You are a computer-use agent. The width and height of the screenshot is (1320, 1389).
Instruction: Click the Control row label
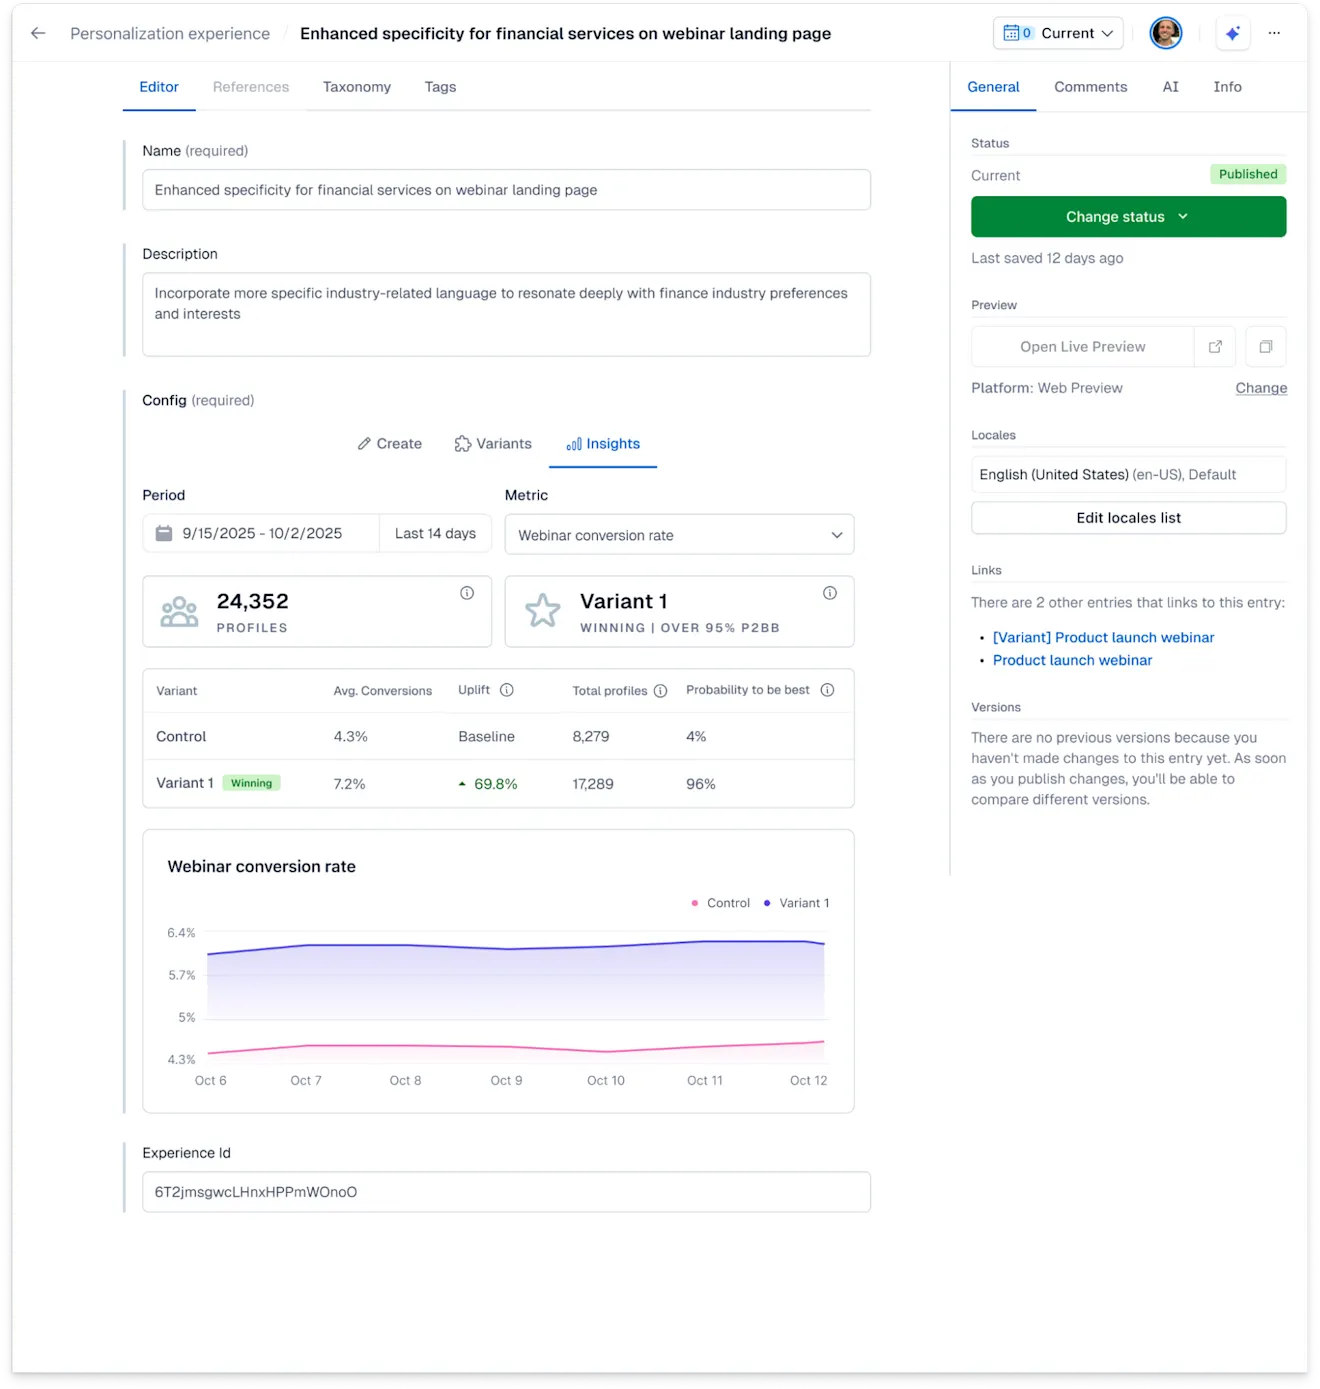(x=181, y=737)
